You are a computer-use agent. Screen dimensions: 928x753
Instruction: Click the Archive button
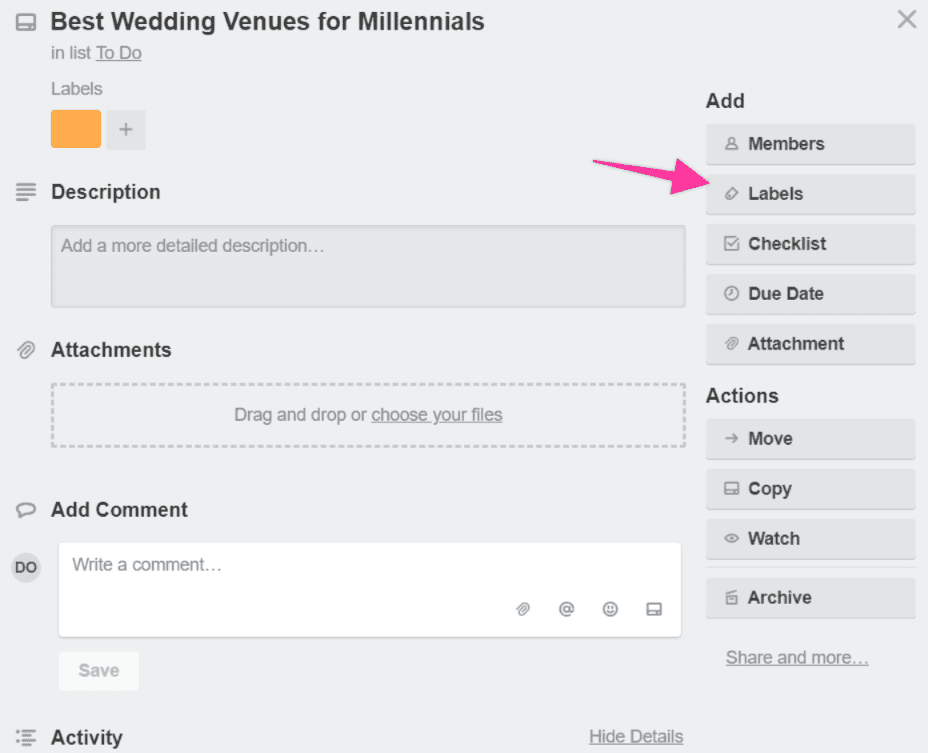point(810,598)
